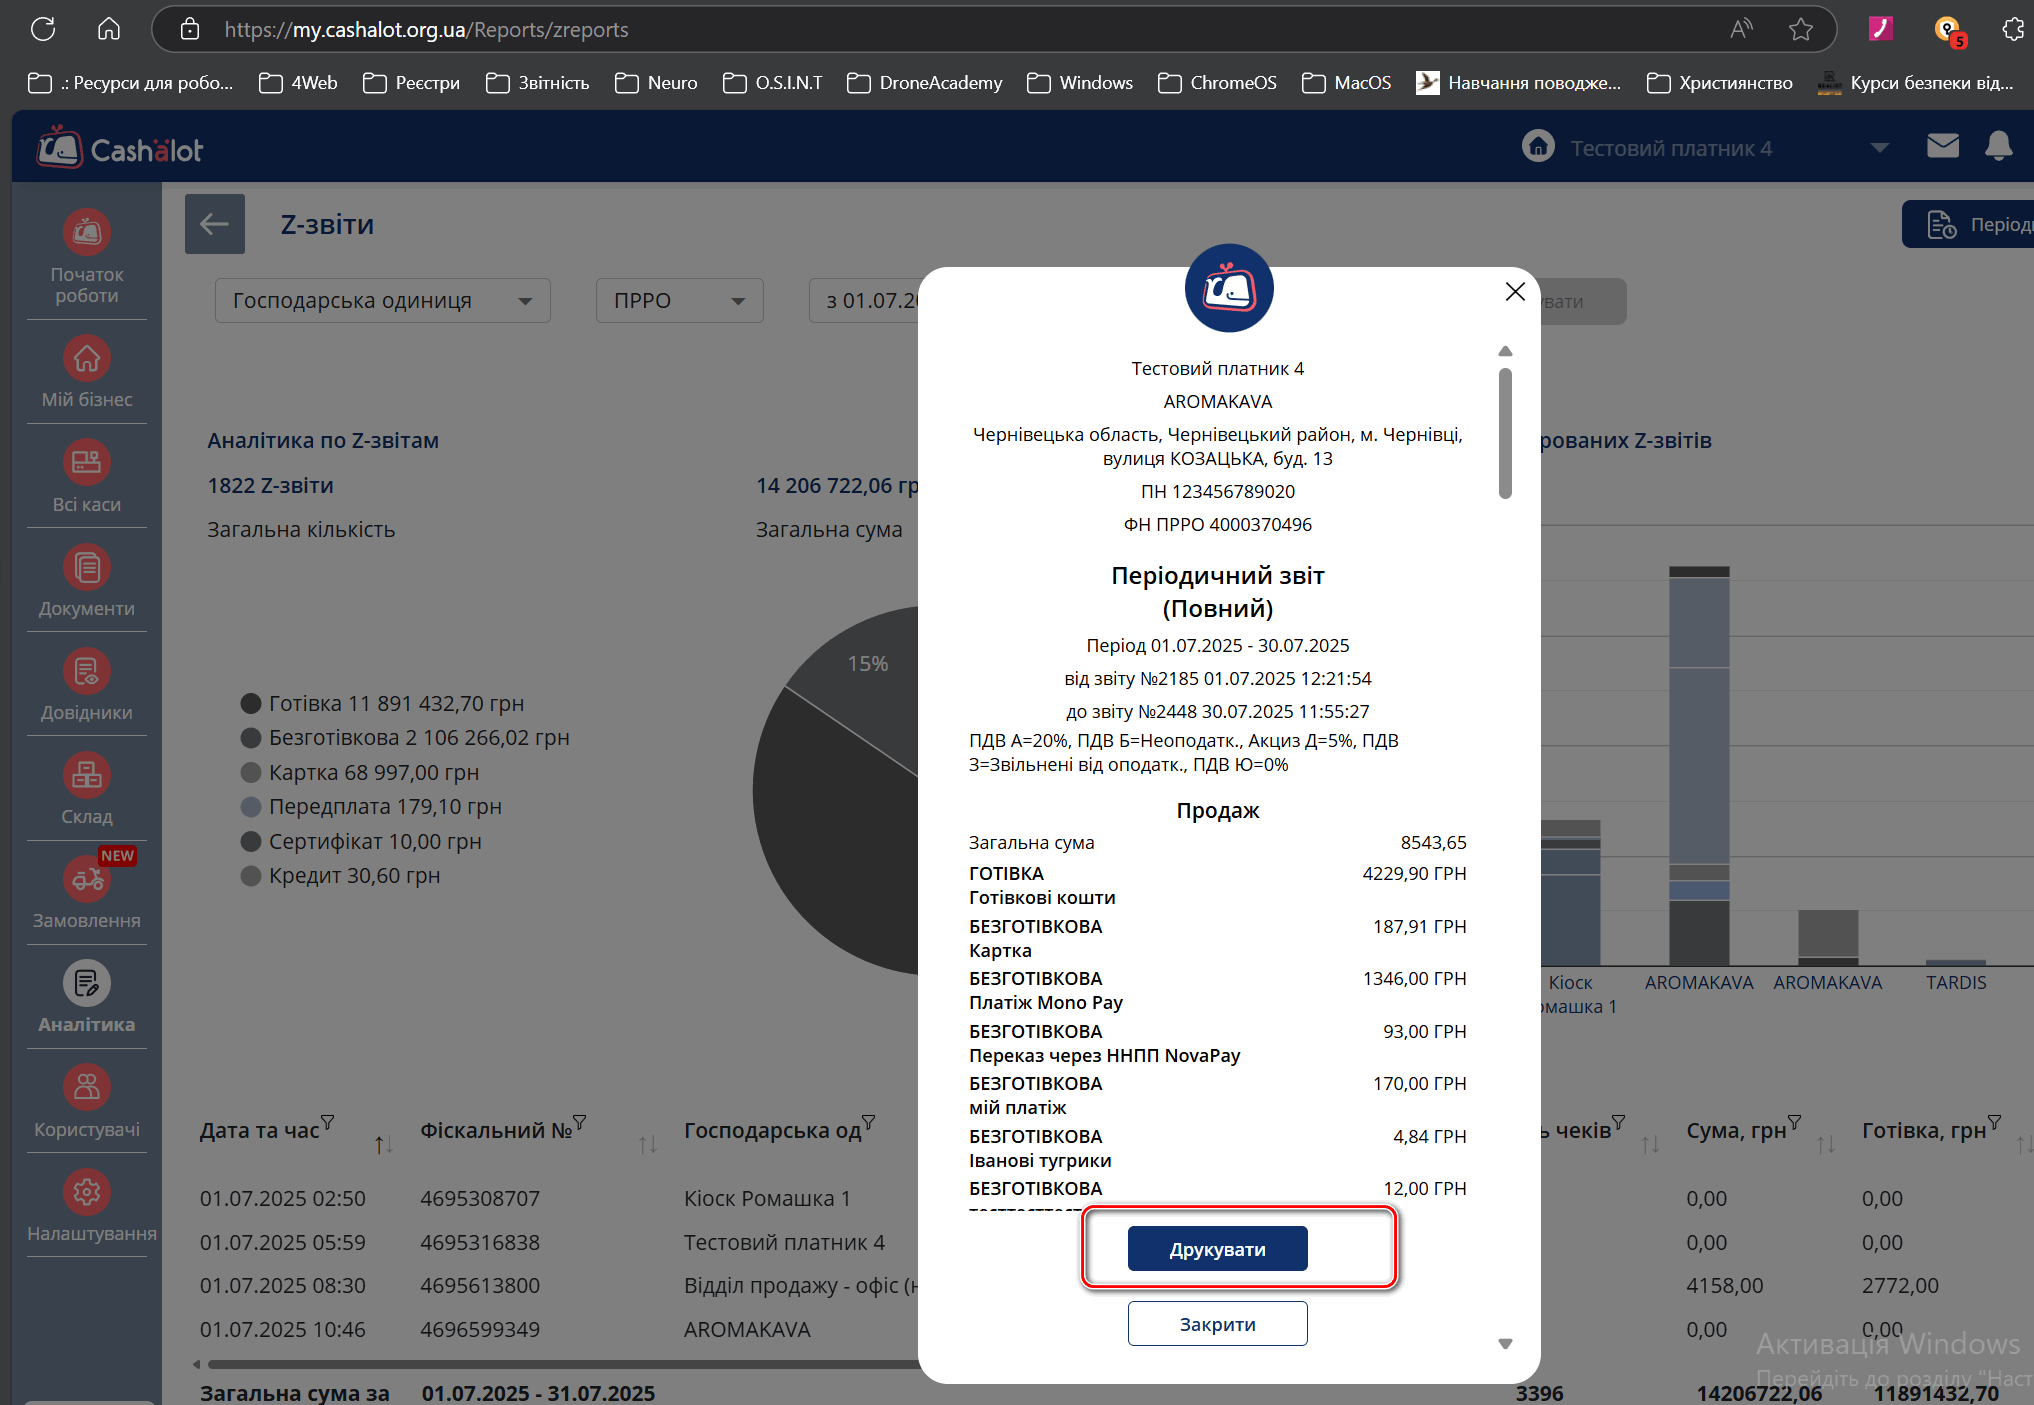Open Склад warehouse icon
This screenshot has width=2034, height=1405.
pos(86,776)
